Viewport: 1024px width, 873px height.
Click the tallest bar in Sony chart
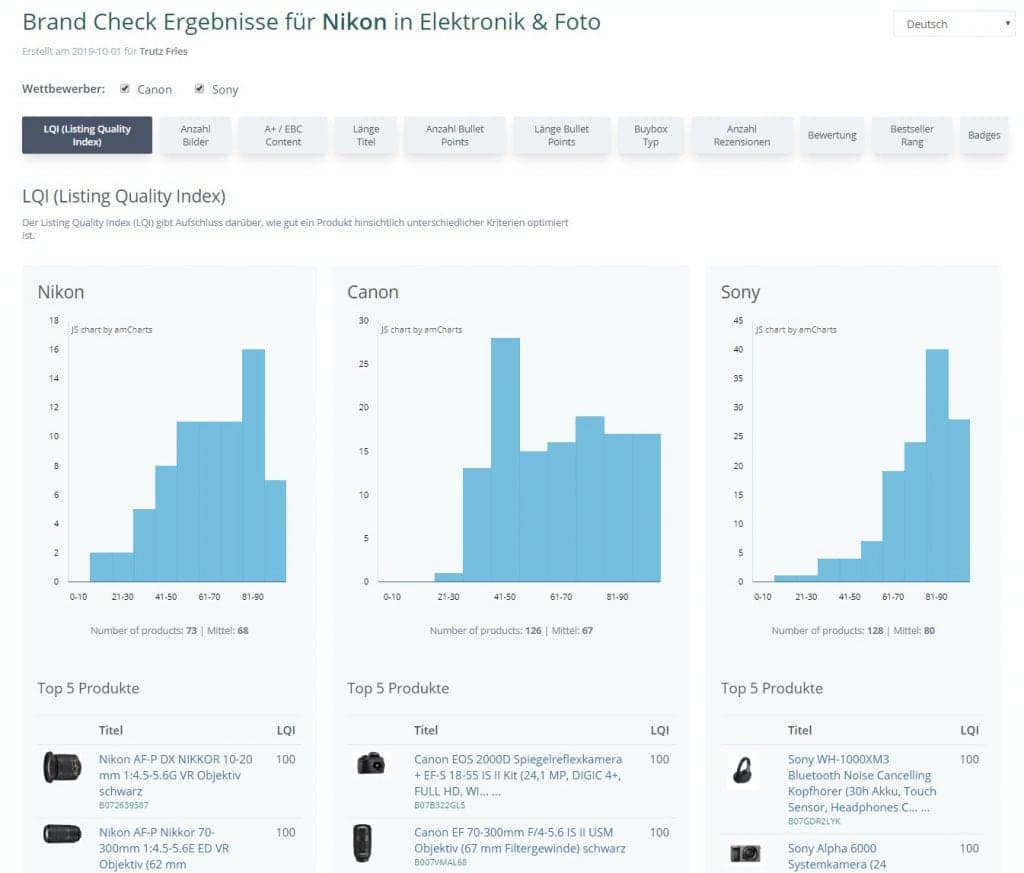pos(937,466)
